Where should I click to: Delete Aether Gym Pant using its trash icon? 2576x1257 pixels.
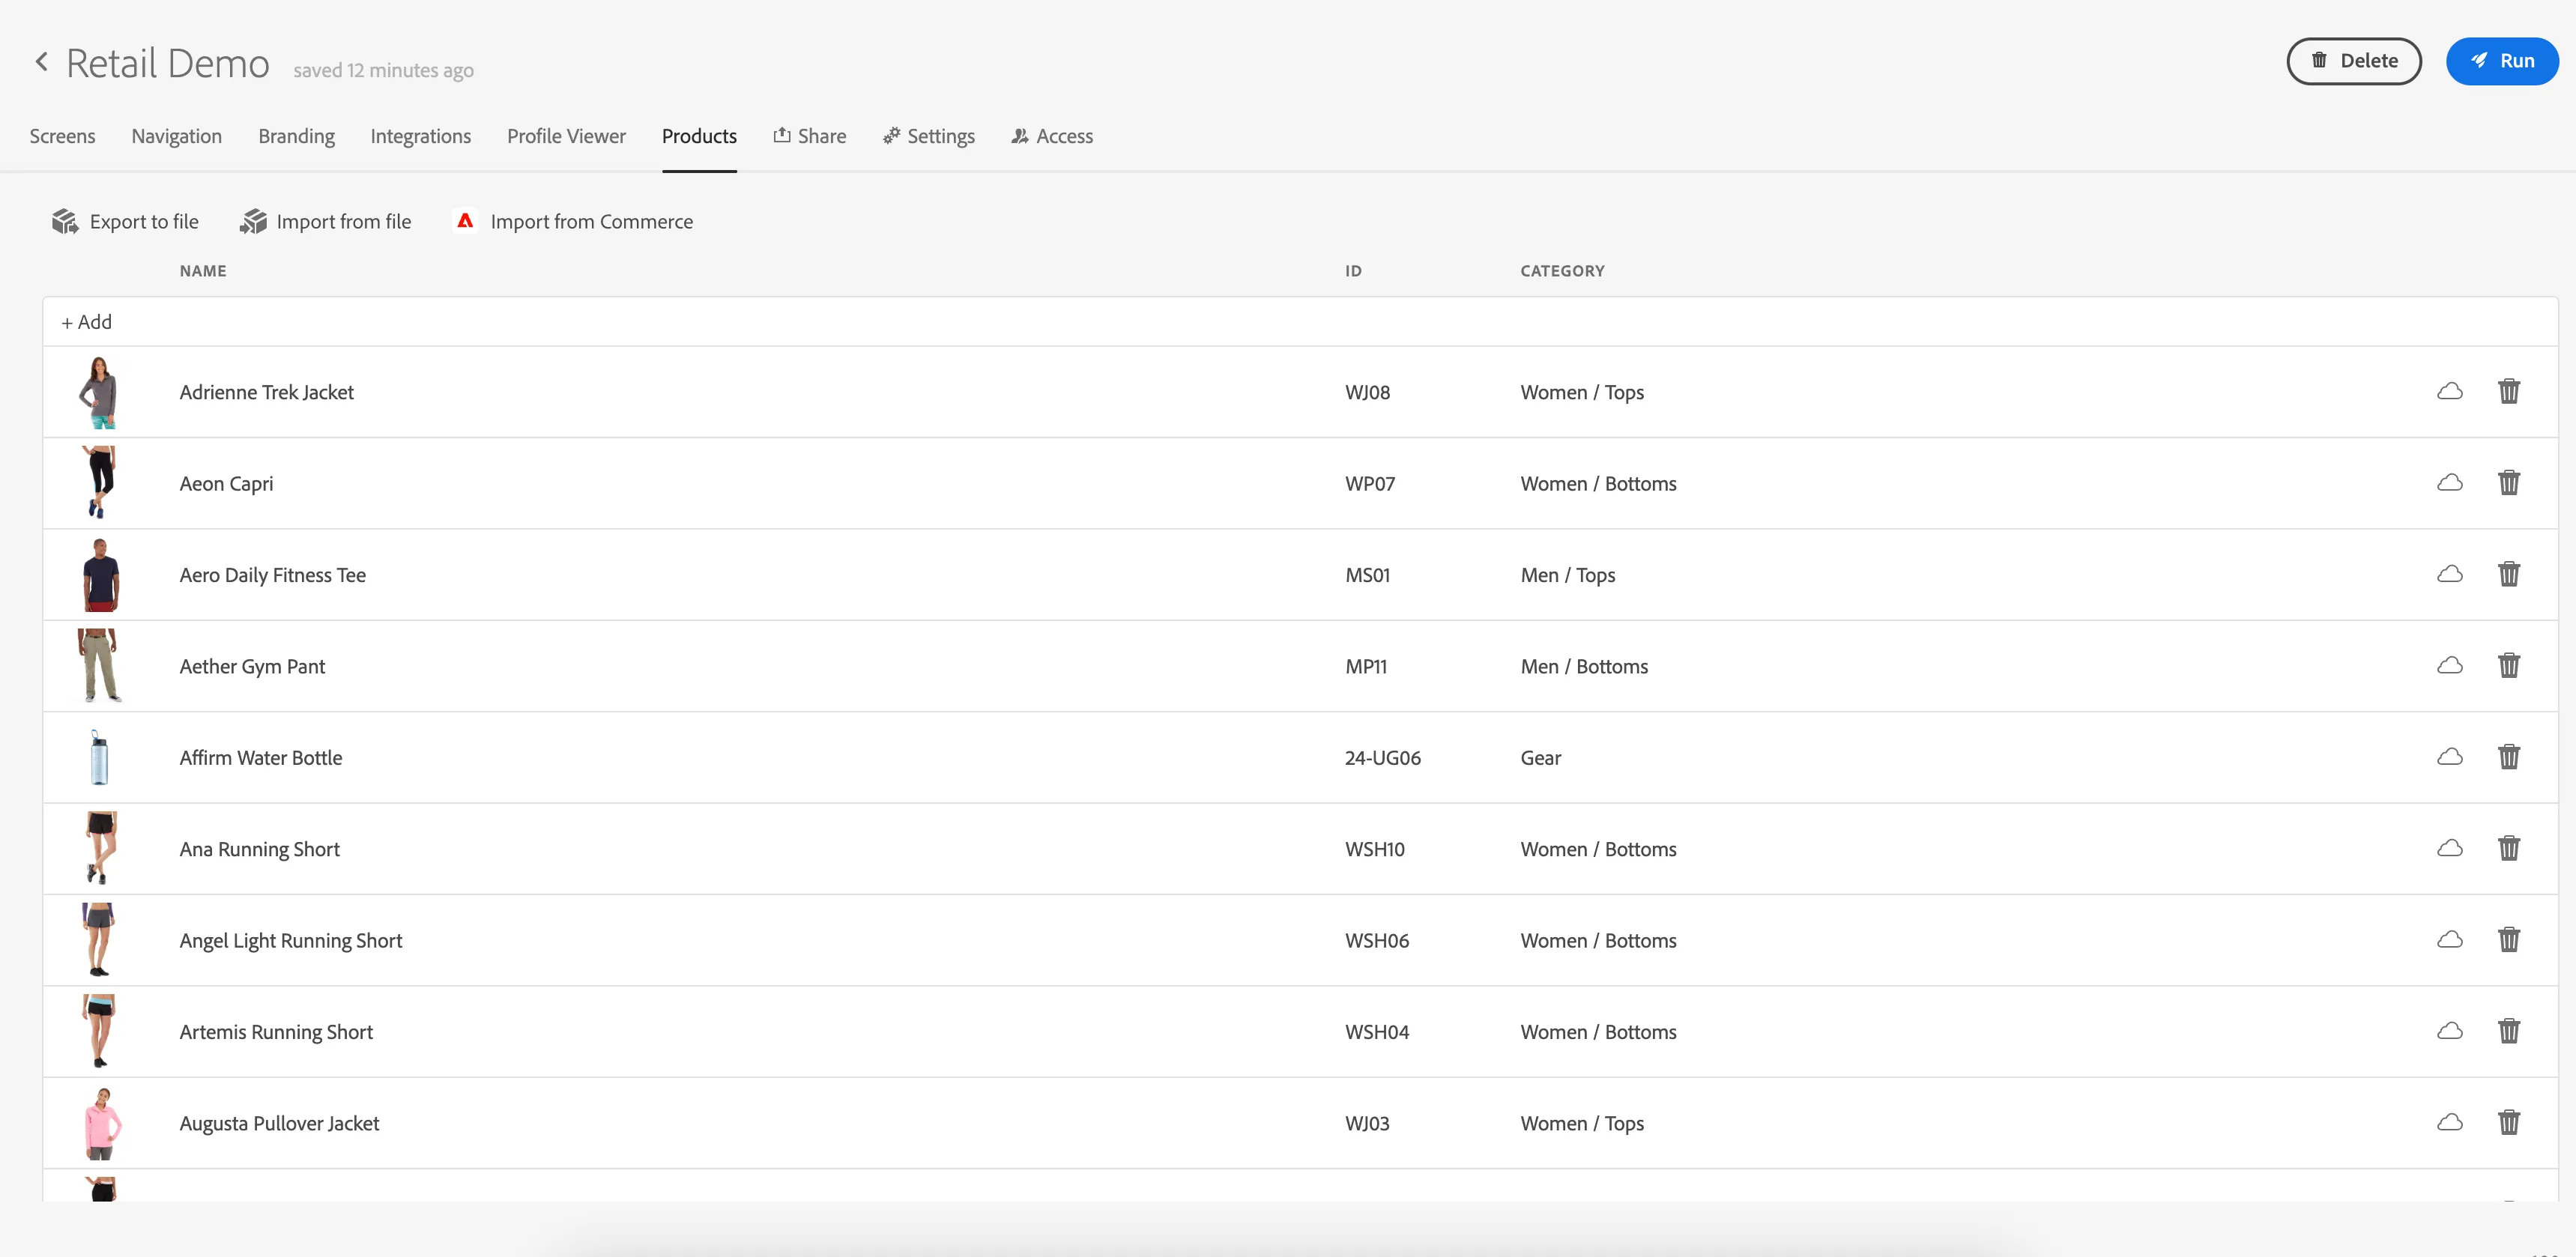click(2509, 666)
